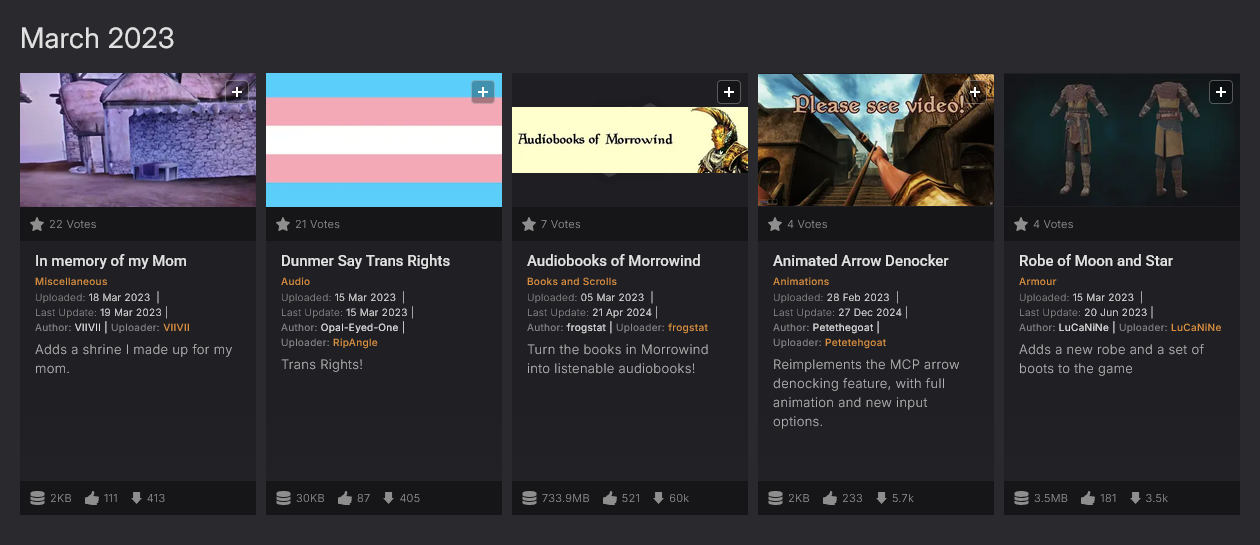Click Uploaded 18 Mar 2023 text
1260x545 pixels.
93,298
